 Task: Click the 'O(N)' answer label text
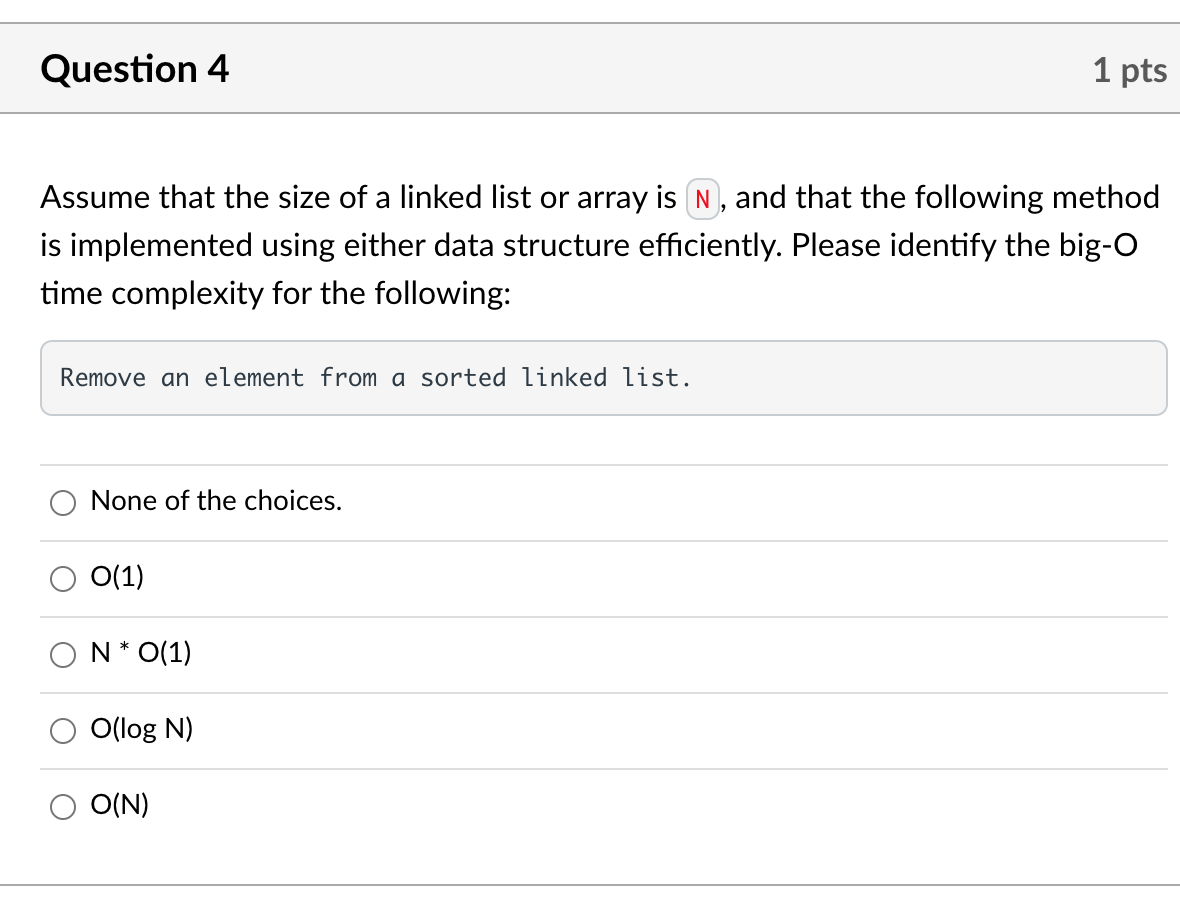click(120, 804)
